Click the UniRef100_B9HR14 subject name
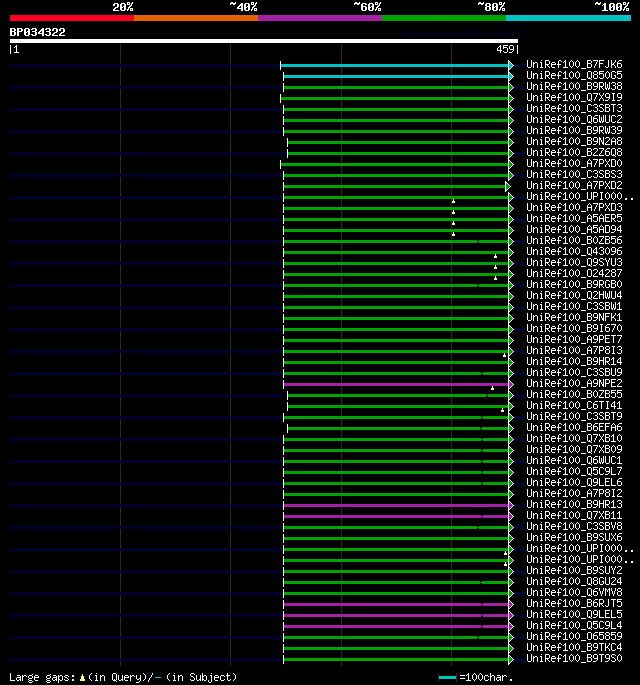Image resolution: width=640 pixels, height=685 pixels. tap(574, 362)
